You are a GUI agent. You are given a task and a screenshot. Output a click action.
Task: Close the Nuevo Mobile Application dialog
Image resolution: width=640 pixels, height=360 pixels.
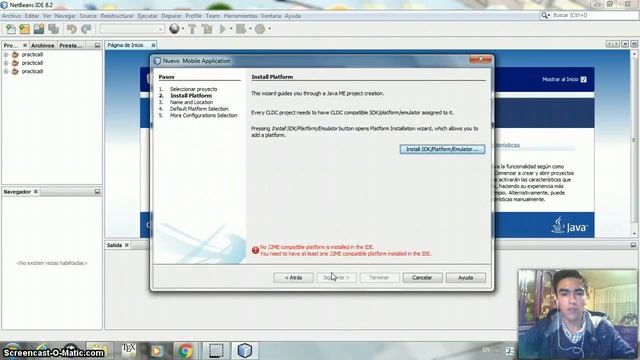480,60
